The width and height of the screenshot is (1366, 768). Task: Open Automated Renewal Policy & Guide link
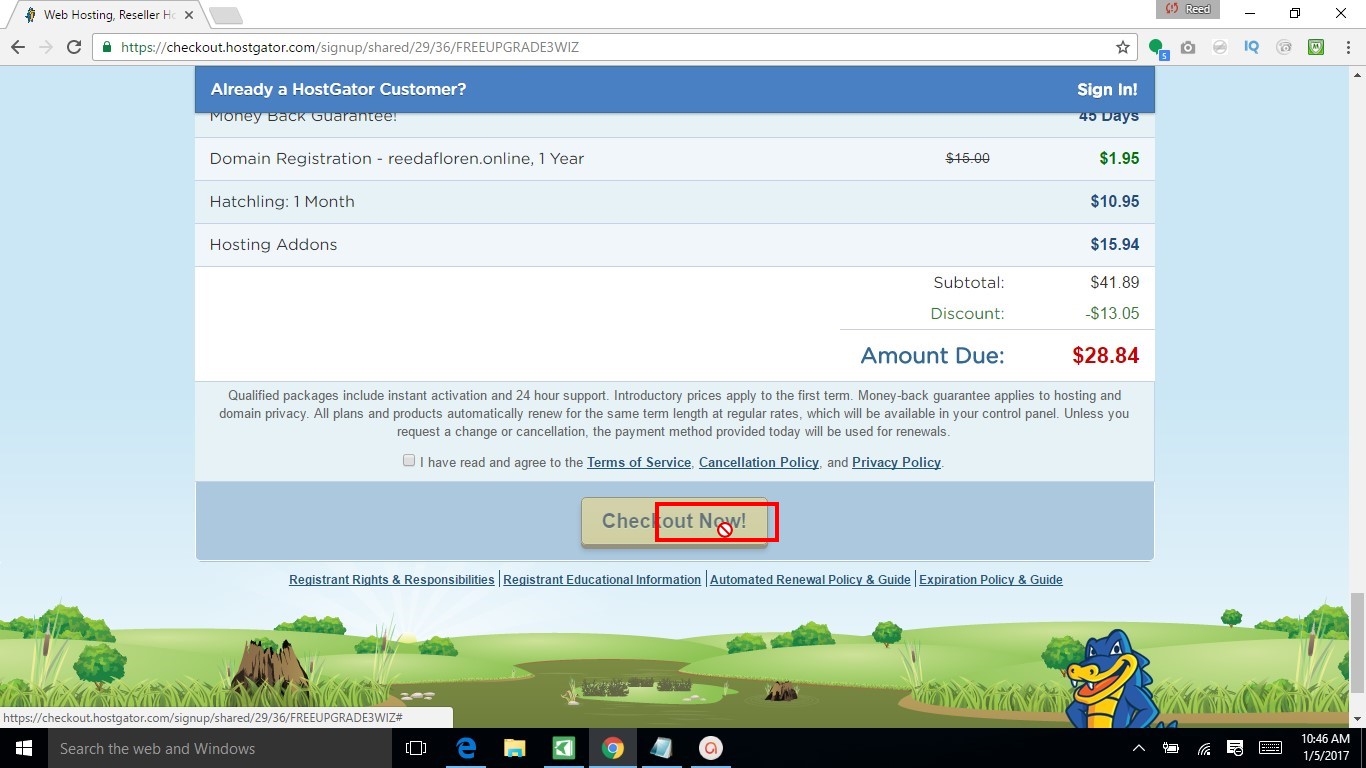[810, 580]
